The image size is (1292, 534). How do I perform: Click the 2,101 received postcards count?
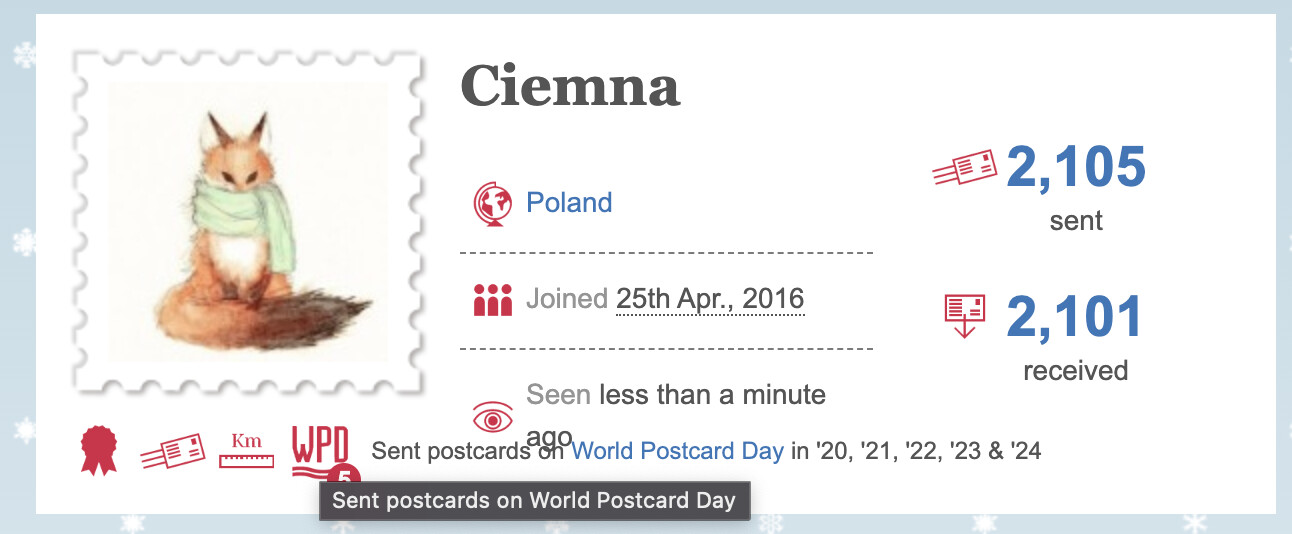(1075, 316)
